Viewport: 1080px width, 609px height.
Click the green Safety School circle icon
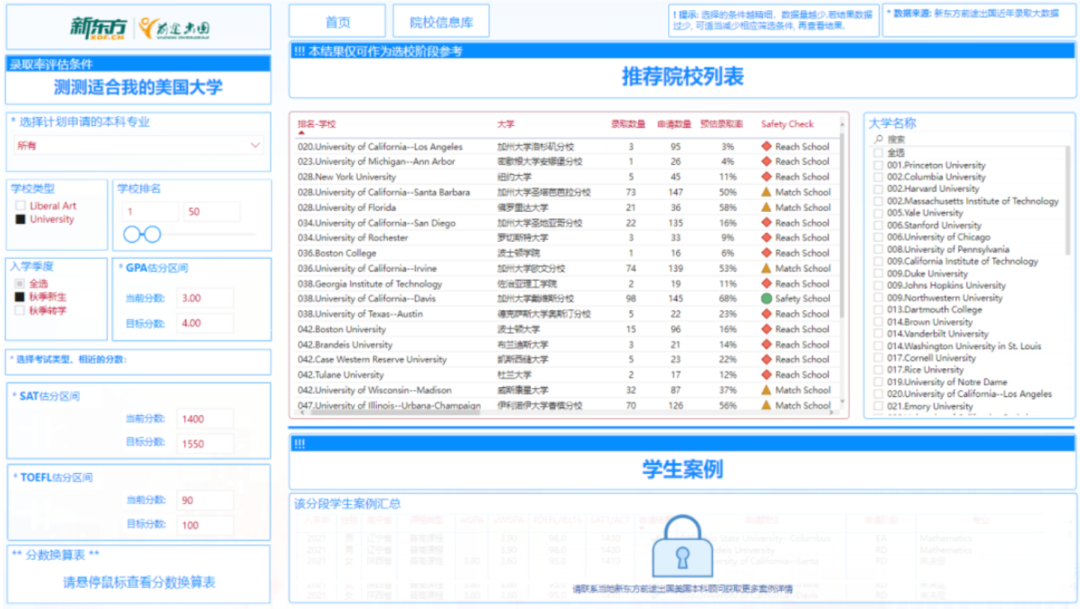pyautogui.click(x=766, y=299)
